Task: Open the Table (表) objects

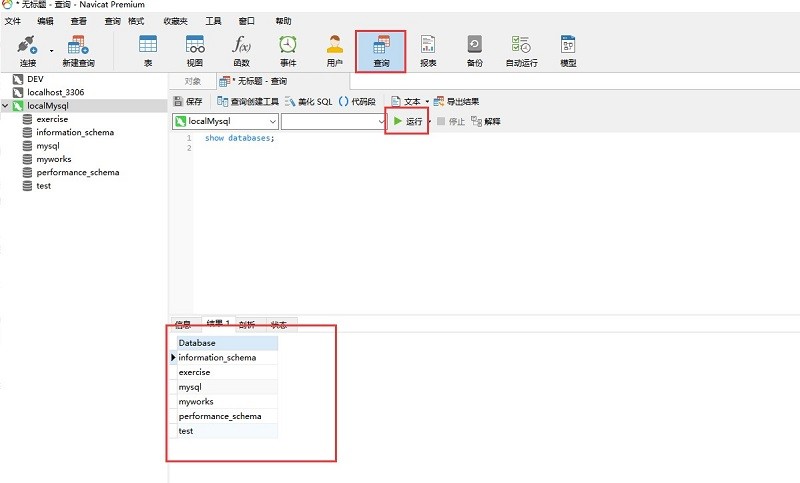Action: [x=148, y=51]
